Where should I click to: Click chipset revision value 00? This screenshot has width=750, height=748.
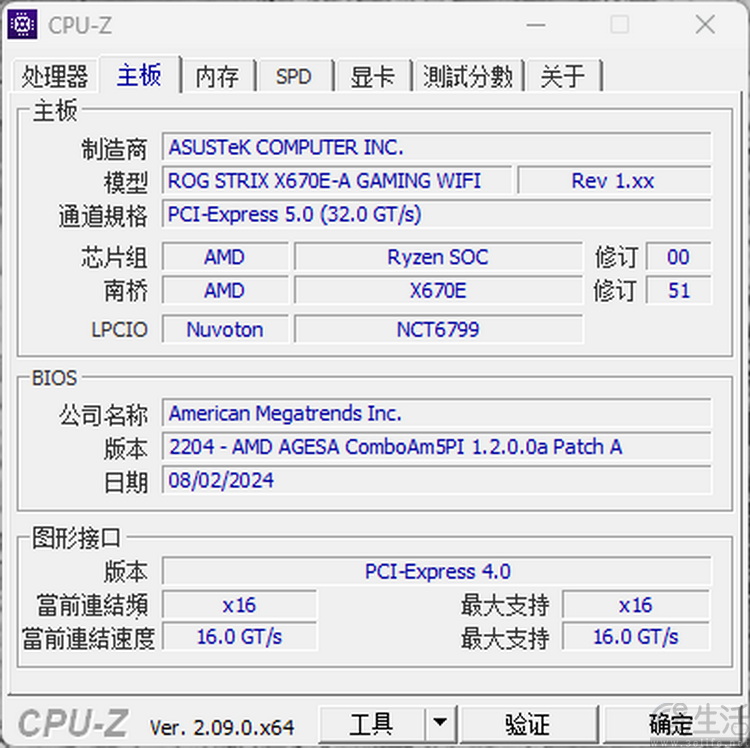pyautogui.click(x=678, y=257)
